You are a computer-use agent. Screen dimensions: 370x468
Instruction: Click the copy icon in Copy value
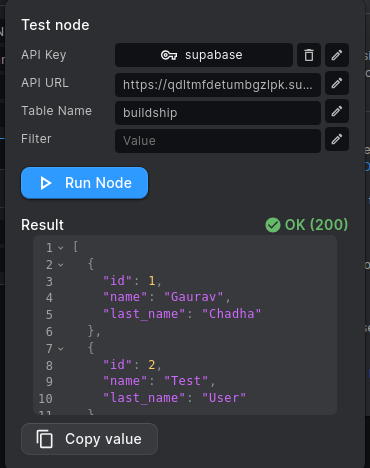(x=44, y=439)
